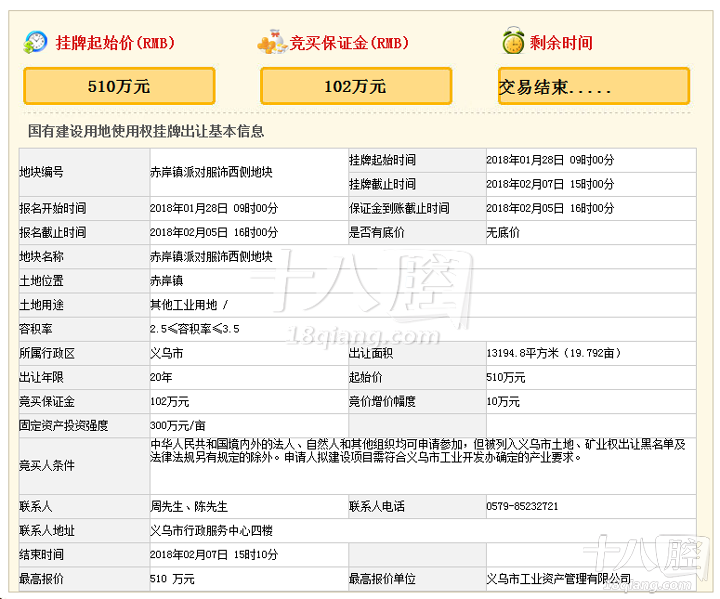Click the 报名开始时间 label
The height and width of the screenshot is (599, 720).
pos(52,208)
